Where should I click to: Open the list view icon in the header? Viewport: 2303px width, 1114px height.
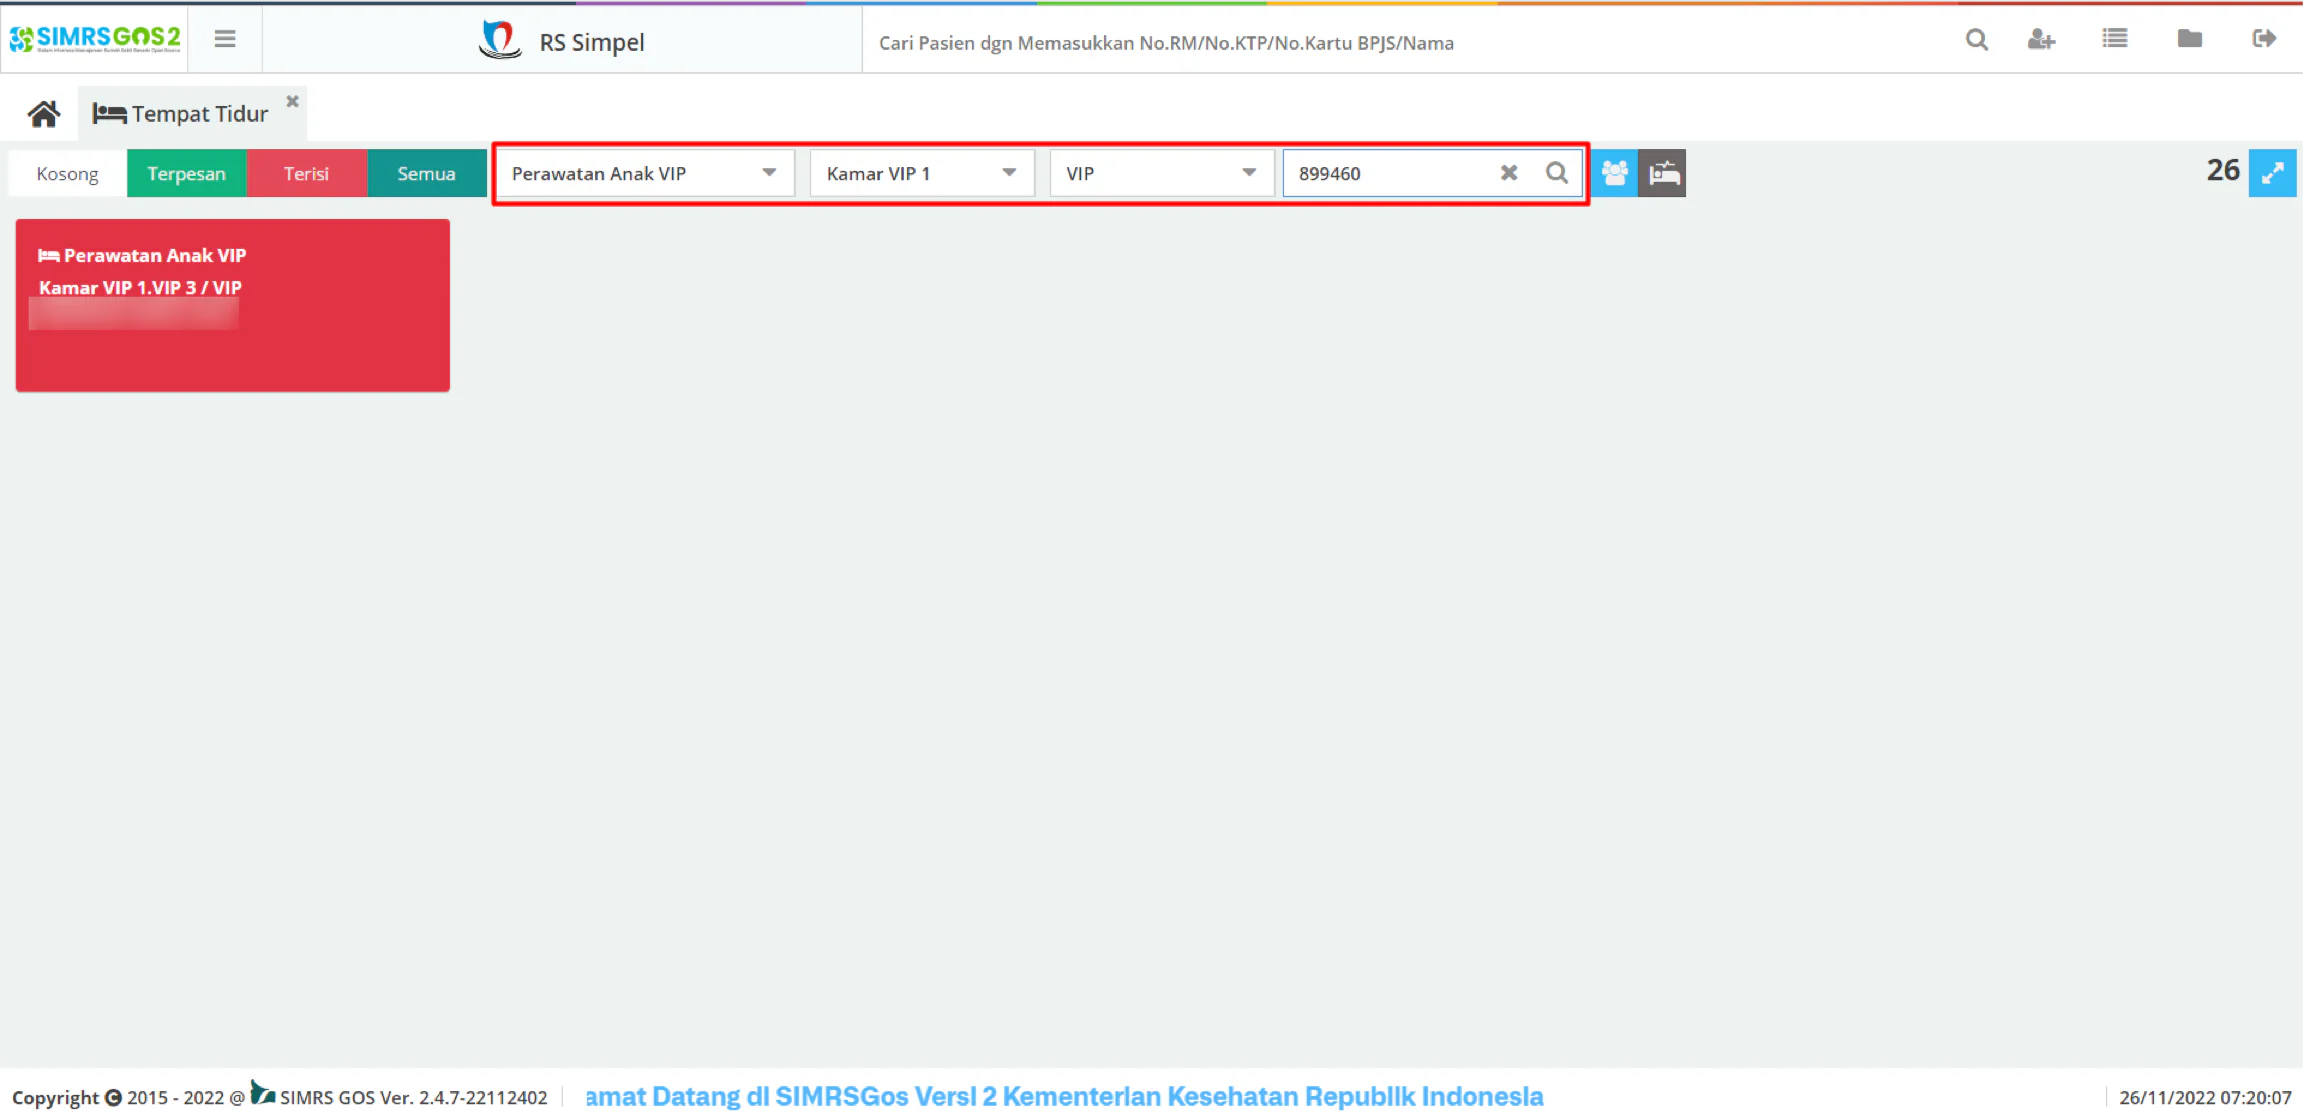pyautogui.click(x=2114, y=39)
